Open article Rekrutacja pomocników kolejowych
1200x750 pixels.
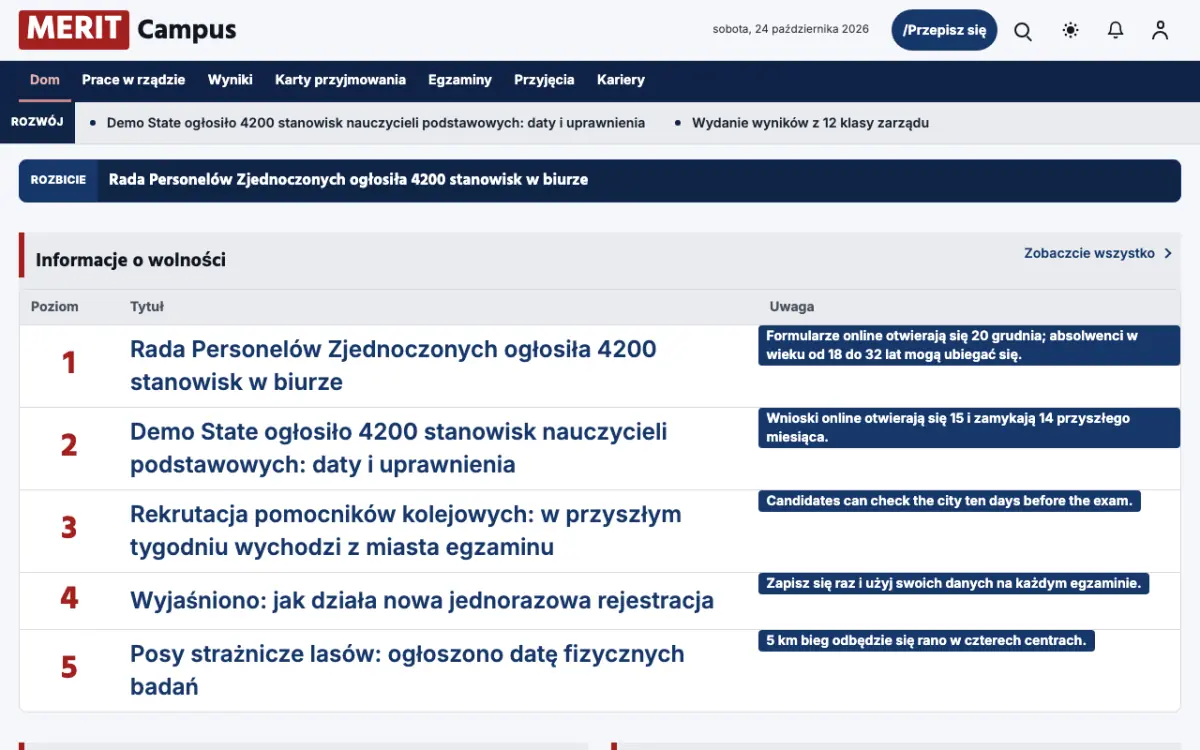[405, 531]
